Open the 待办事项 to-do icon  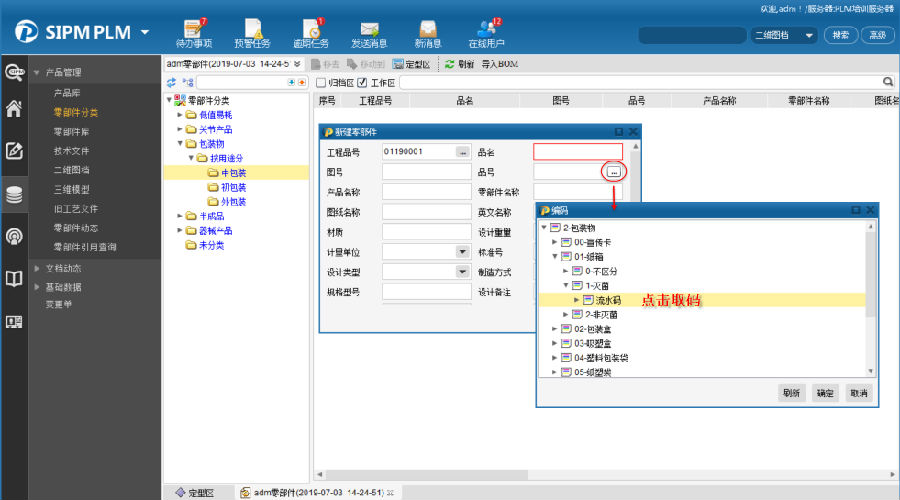[192, 32]
